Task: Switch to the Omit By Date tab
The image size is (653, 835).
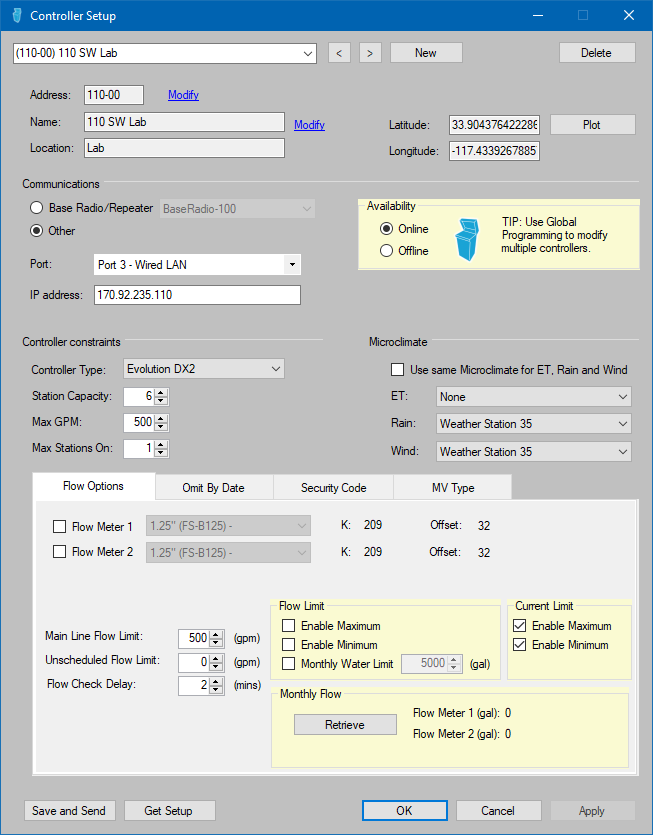Action: pyautogui.click(x=214, y=488)
